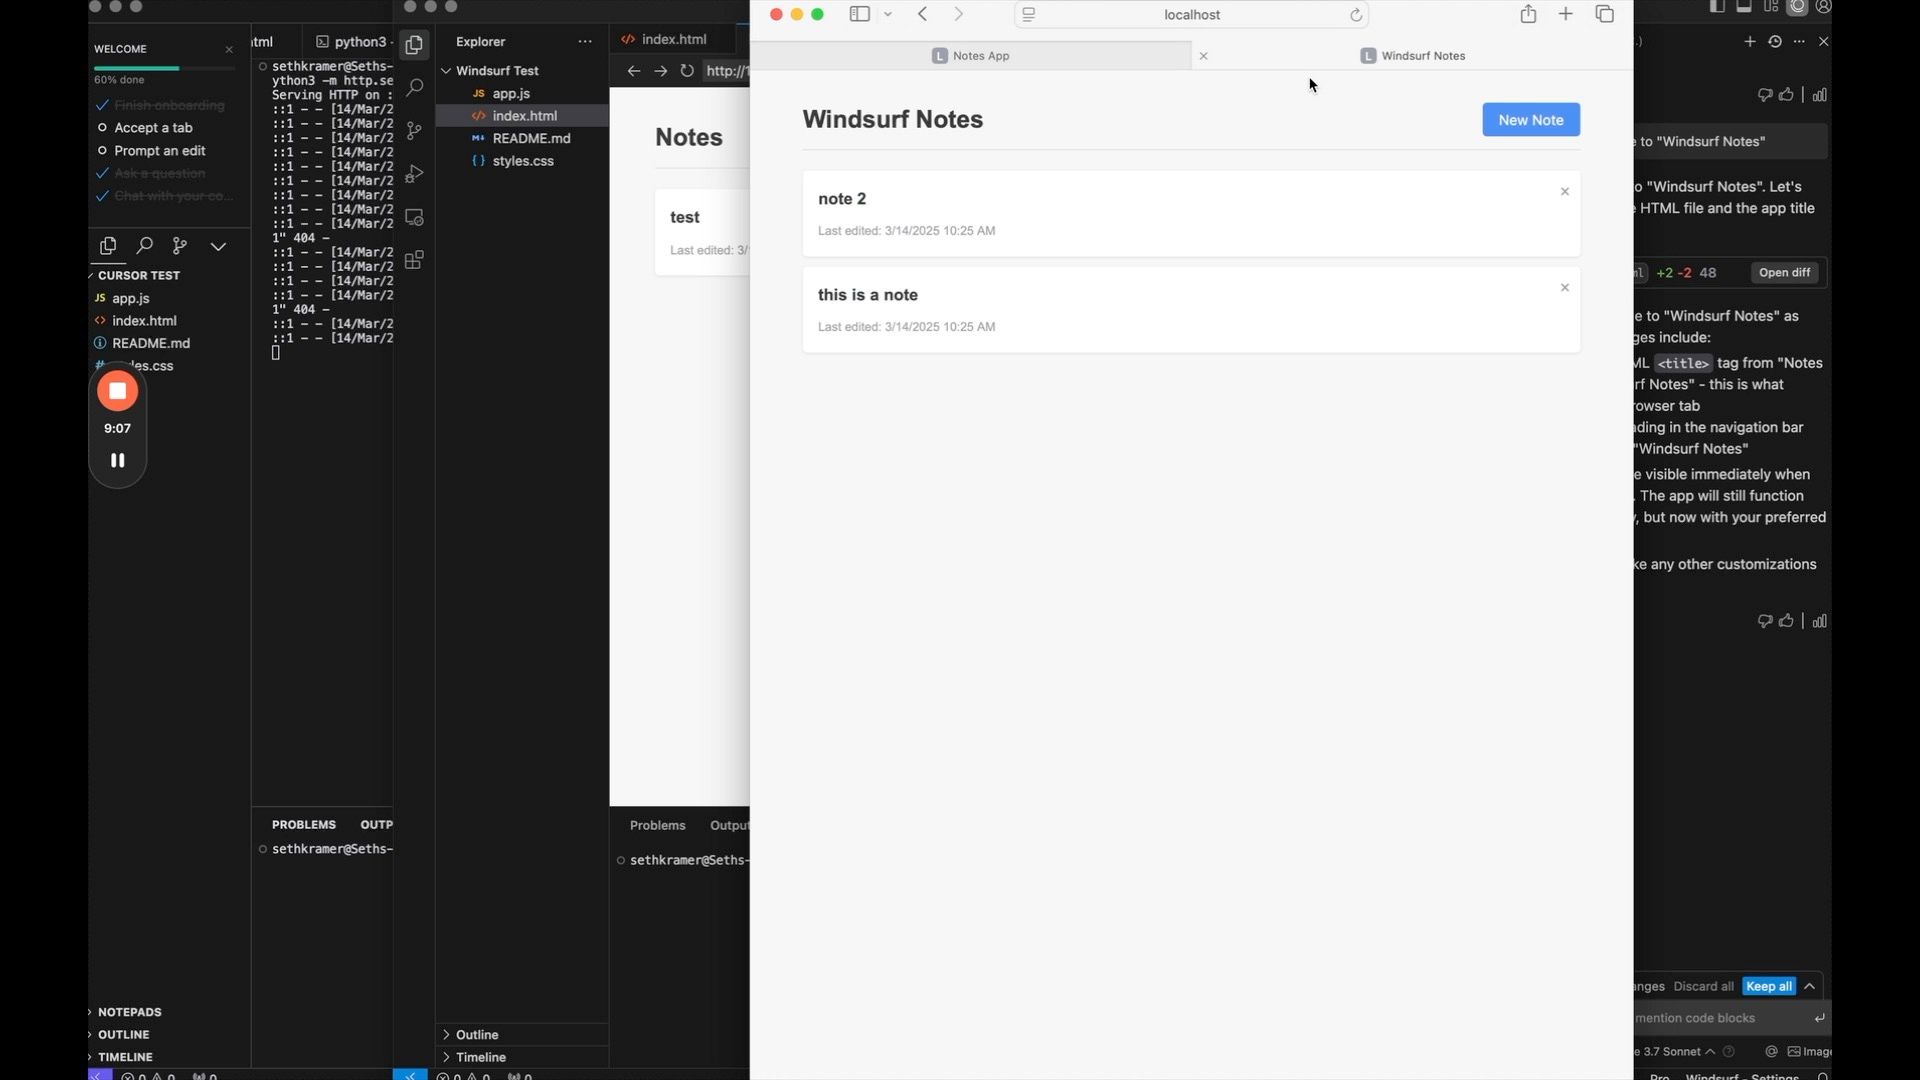Open PROBLEMS tab in Cursor panel

(x=304, y=824)
